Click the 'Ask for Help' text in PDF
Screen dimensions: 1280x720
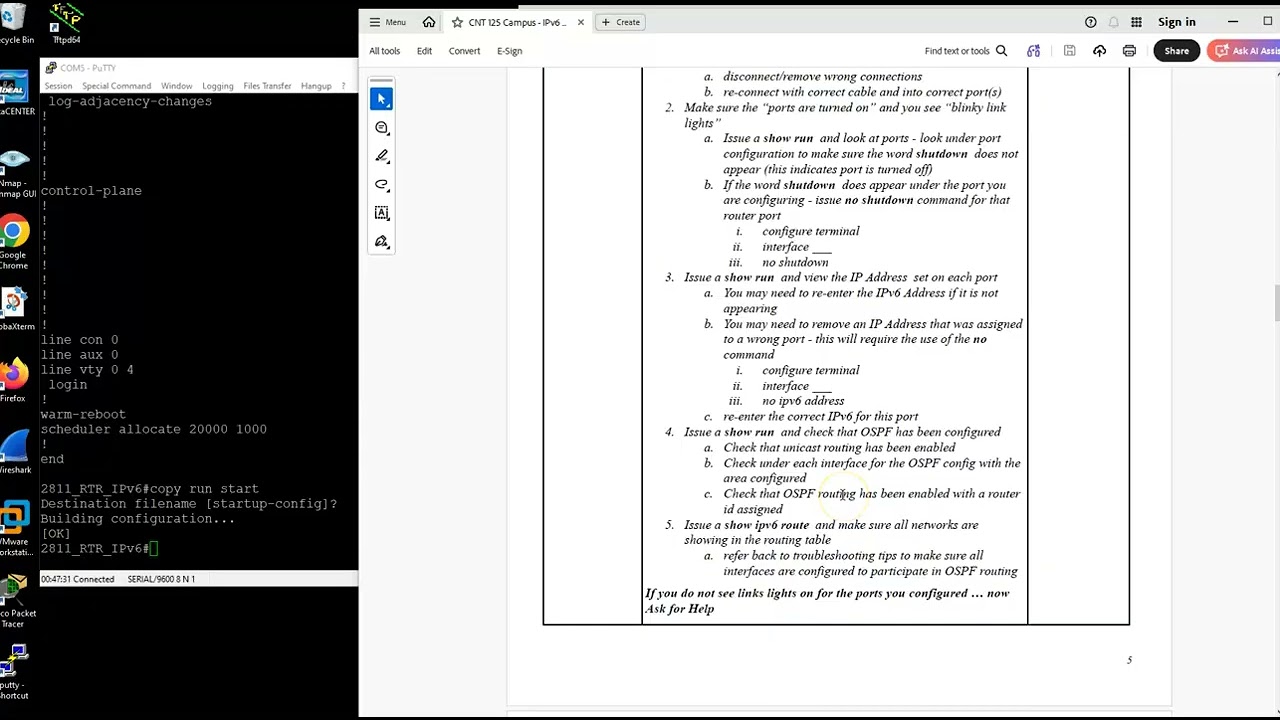(680, 609)
